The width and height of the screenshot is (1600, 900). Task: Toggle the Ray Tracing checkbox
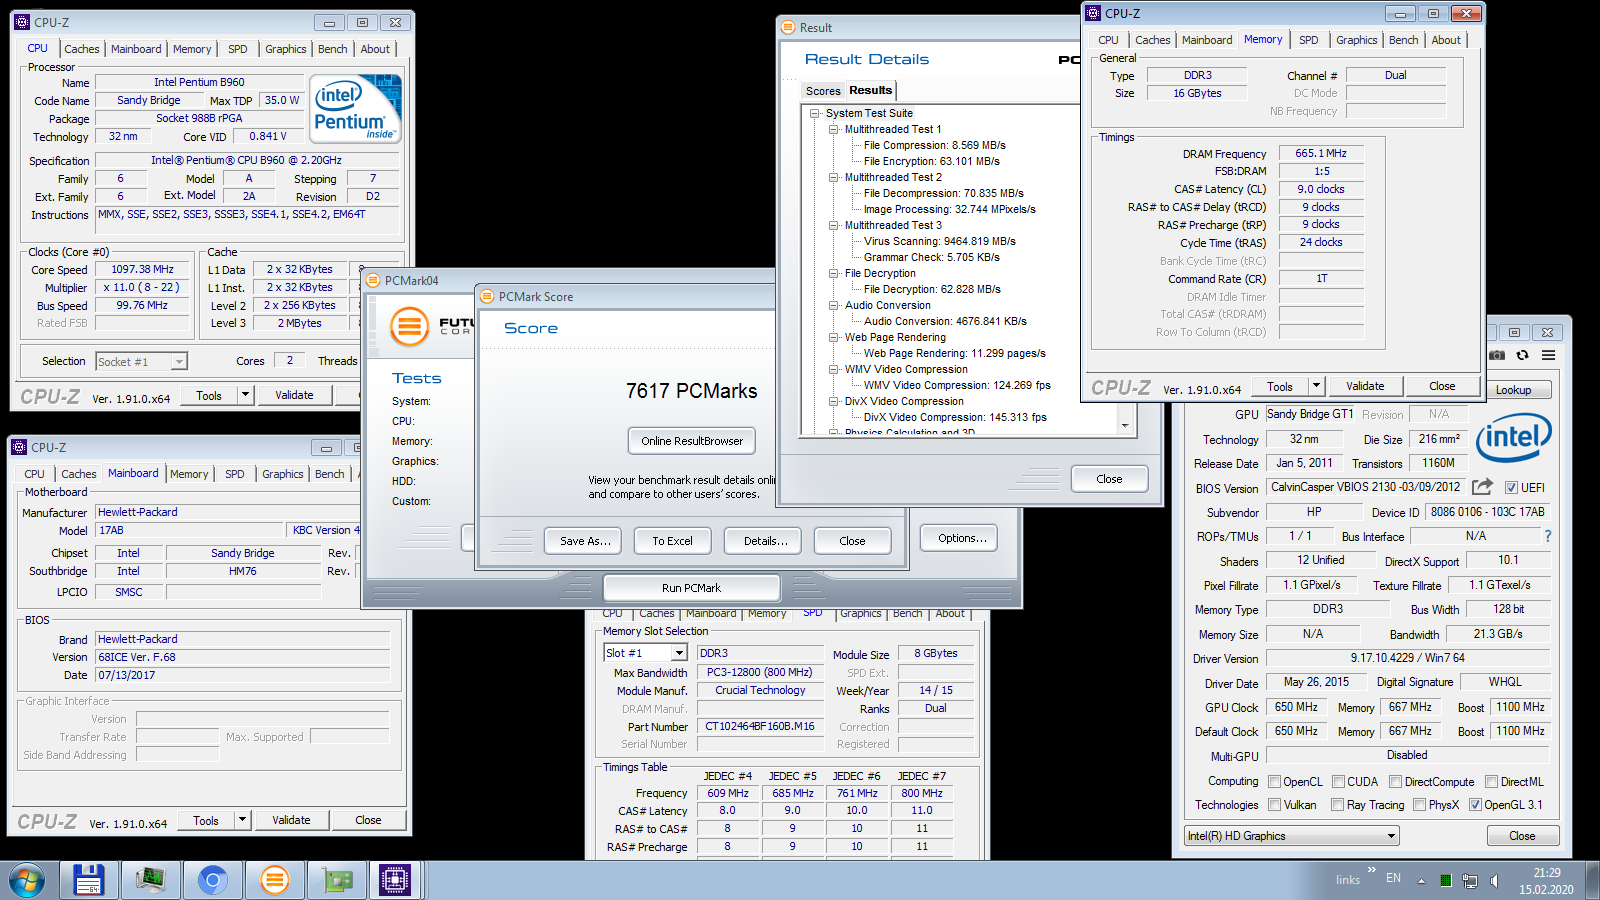pyautogui.click(x=1337, y=805)
